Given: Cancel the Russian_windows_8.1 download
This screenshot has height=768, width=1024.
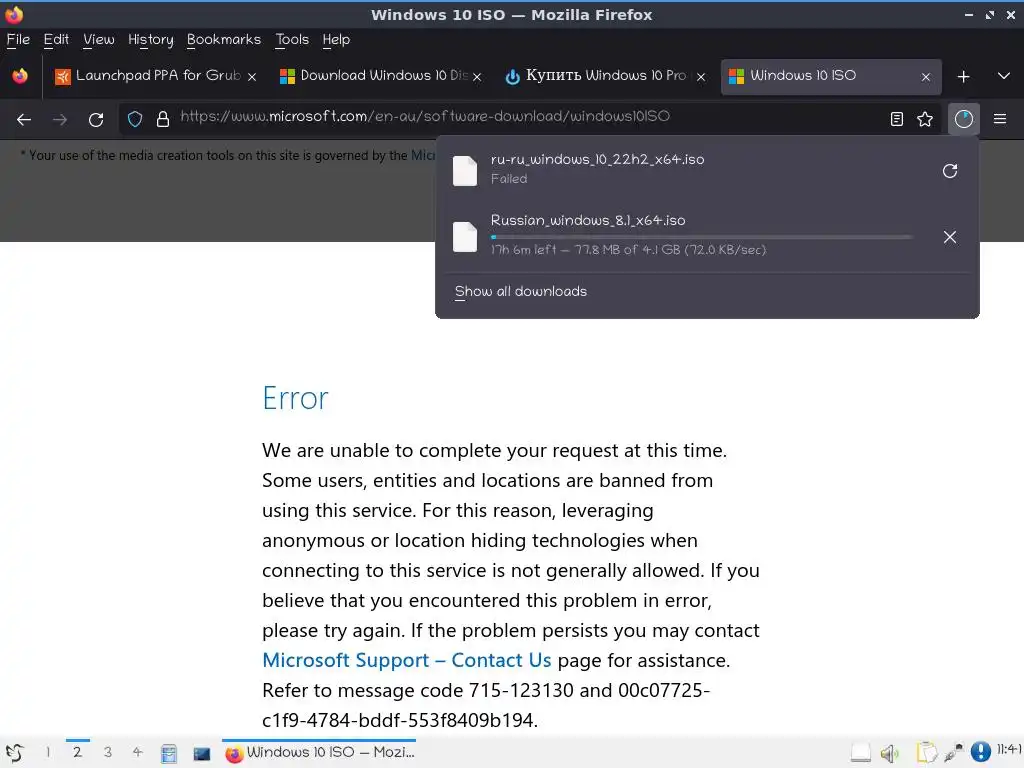Looking at the screenshot, I should (x=950, y=237).
